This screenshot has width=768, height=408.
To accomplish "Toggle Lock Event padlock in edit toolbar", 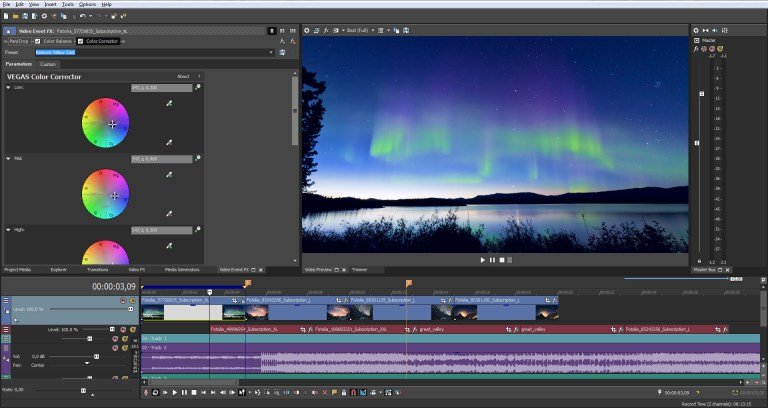I will click(x=344, y=392).
